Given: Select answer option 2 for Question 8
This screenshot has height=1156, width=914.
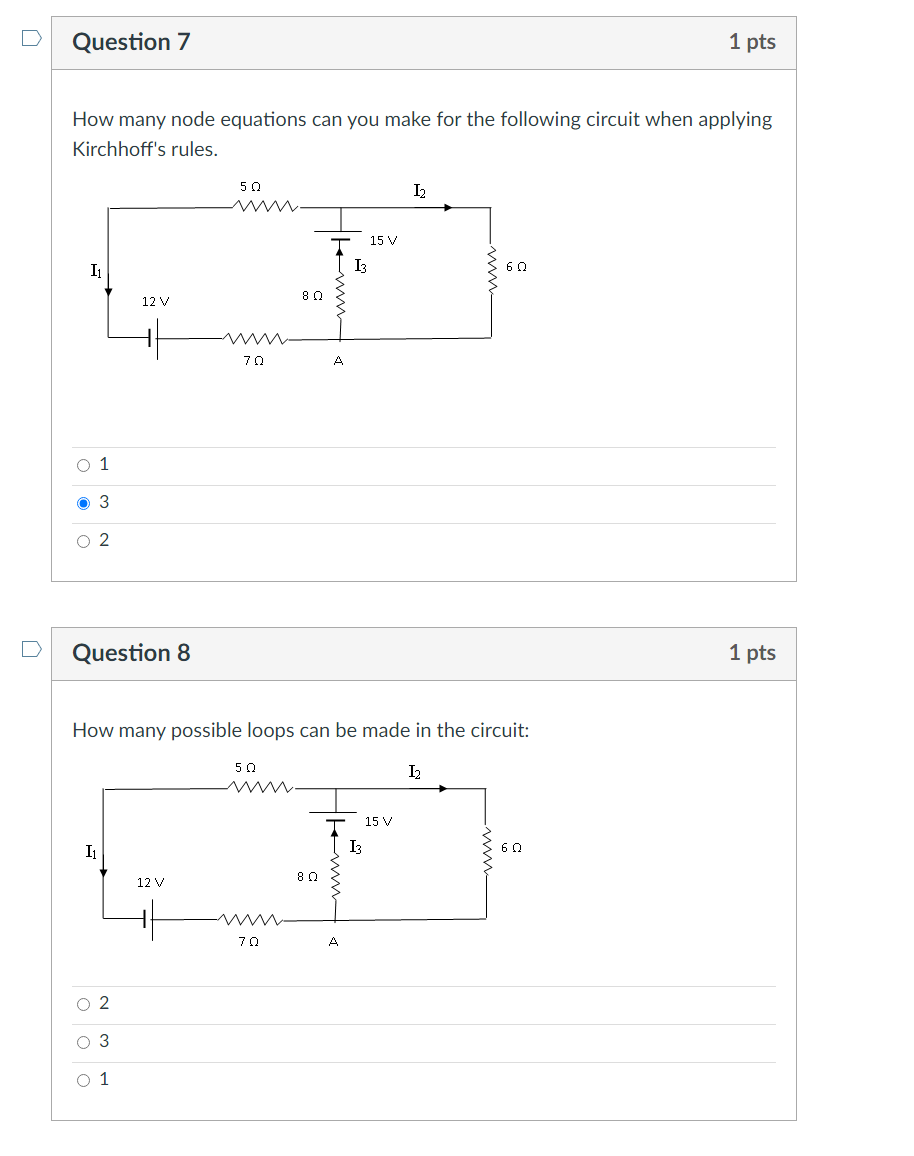Looking at the screenshot, I should click(83, 1004).
